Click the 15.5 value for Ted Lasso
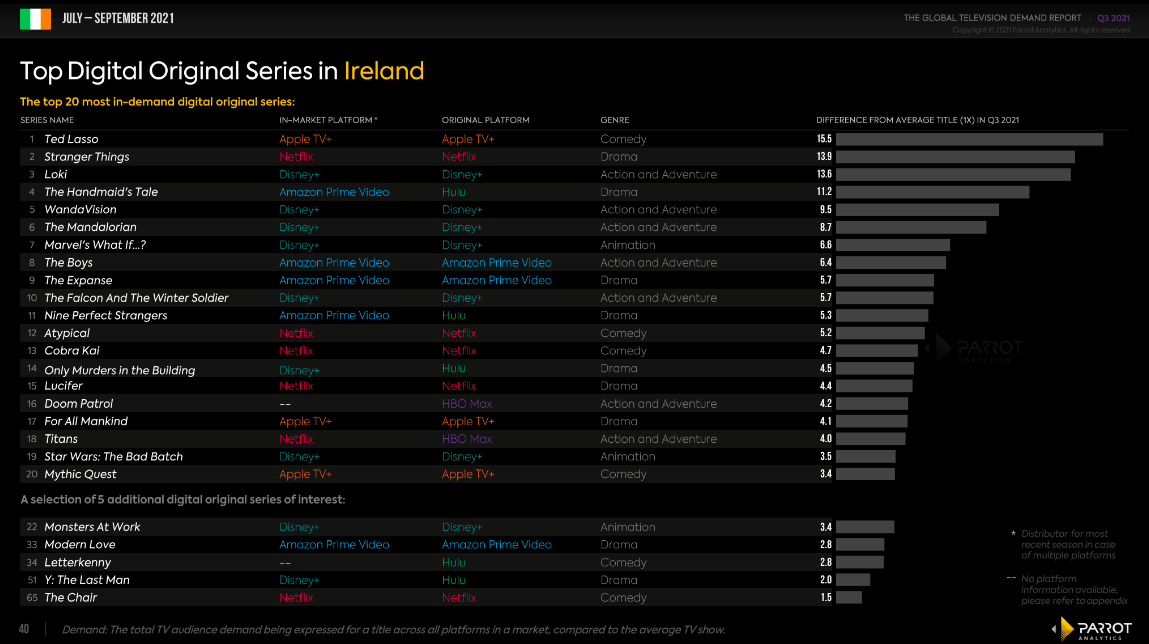The width and height of the screenshot is (1149, 644). [824, 139]
